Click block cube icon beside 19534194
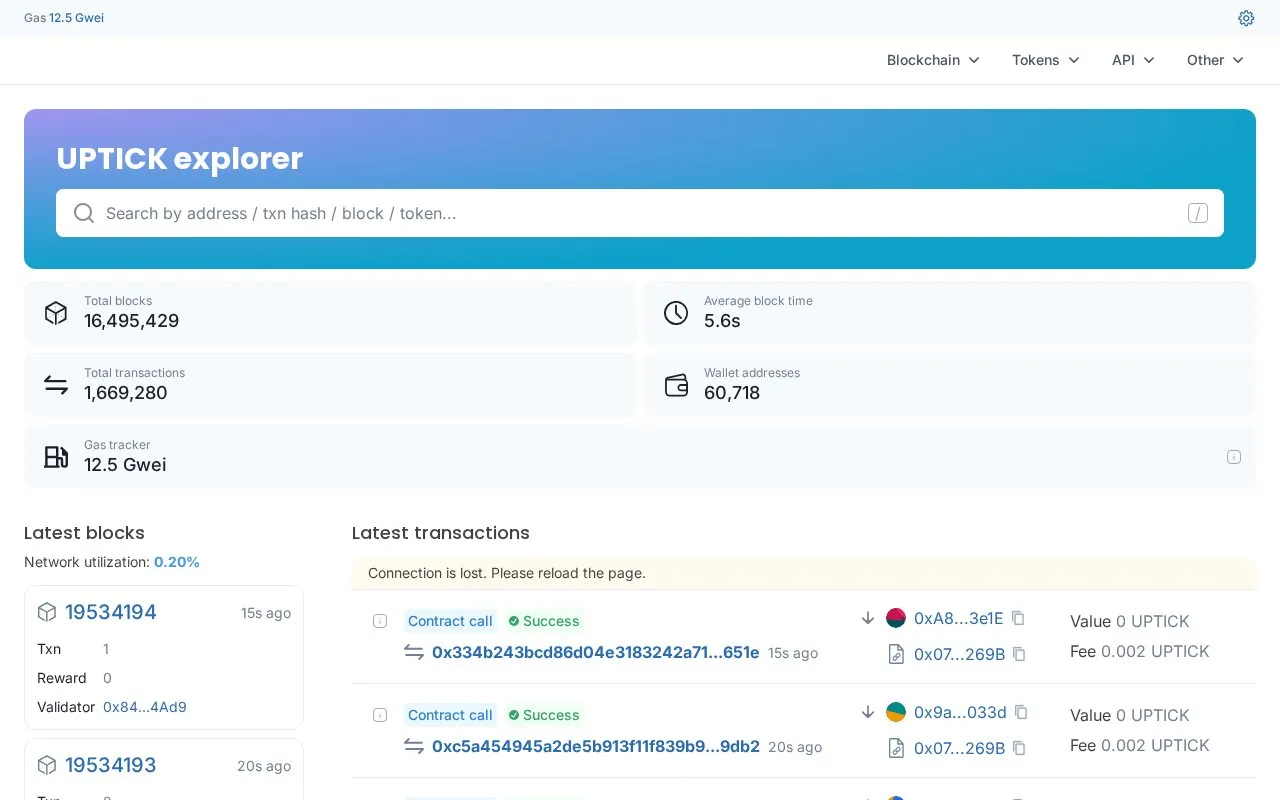 pyautogui.click(x=47, y=612)
